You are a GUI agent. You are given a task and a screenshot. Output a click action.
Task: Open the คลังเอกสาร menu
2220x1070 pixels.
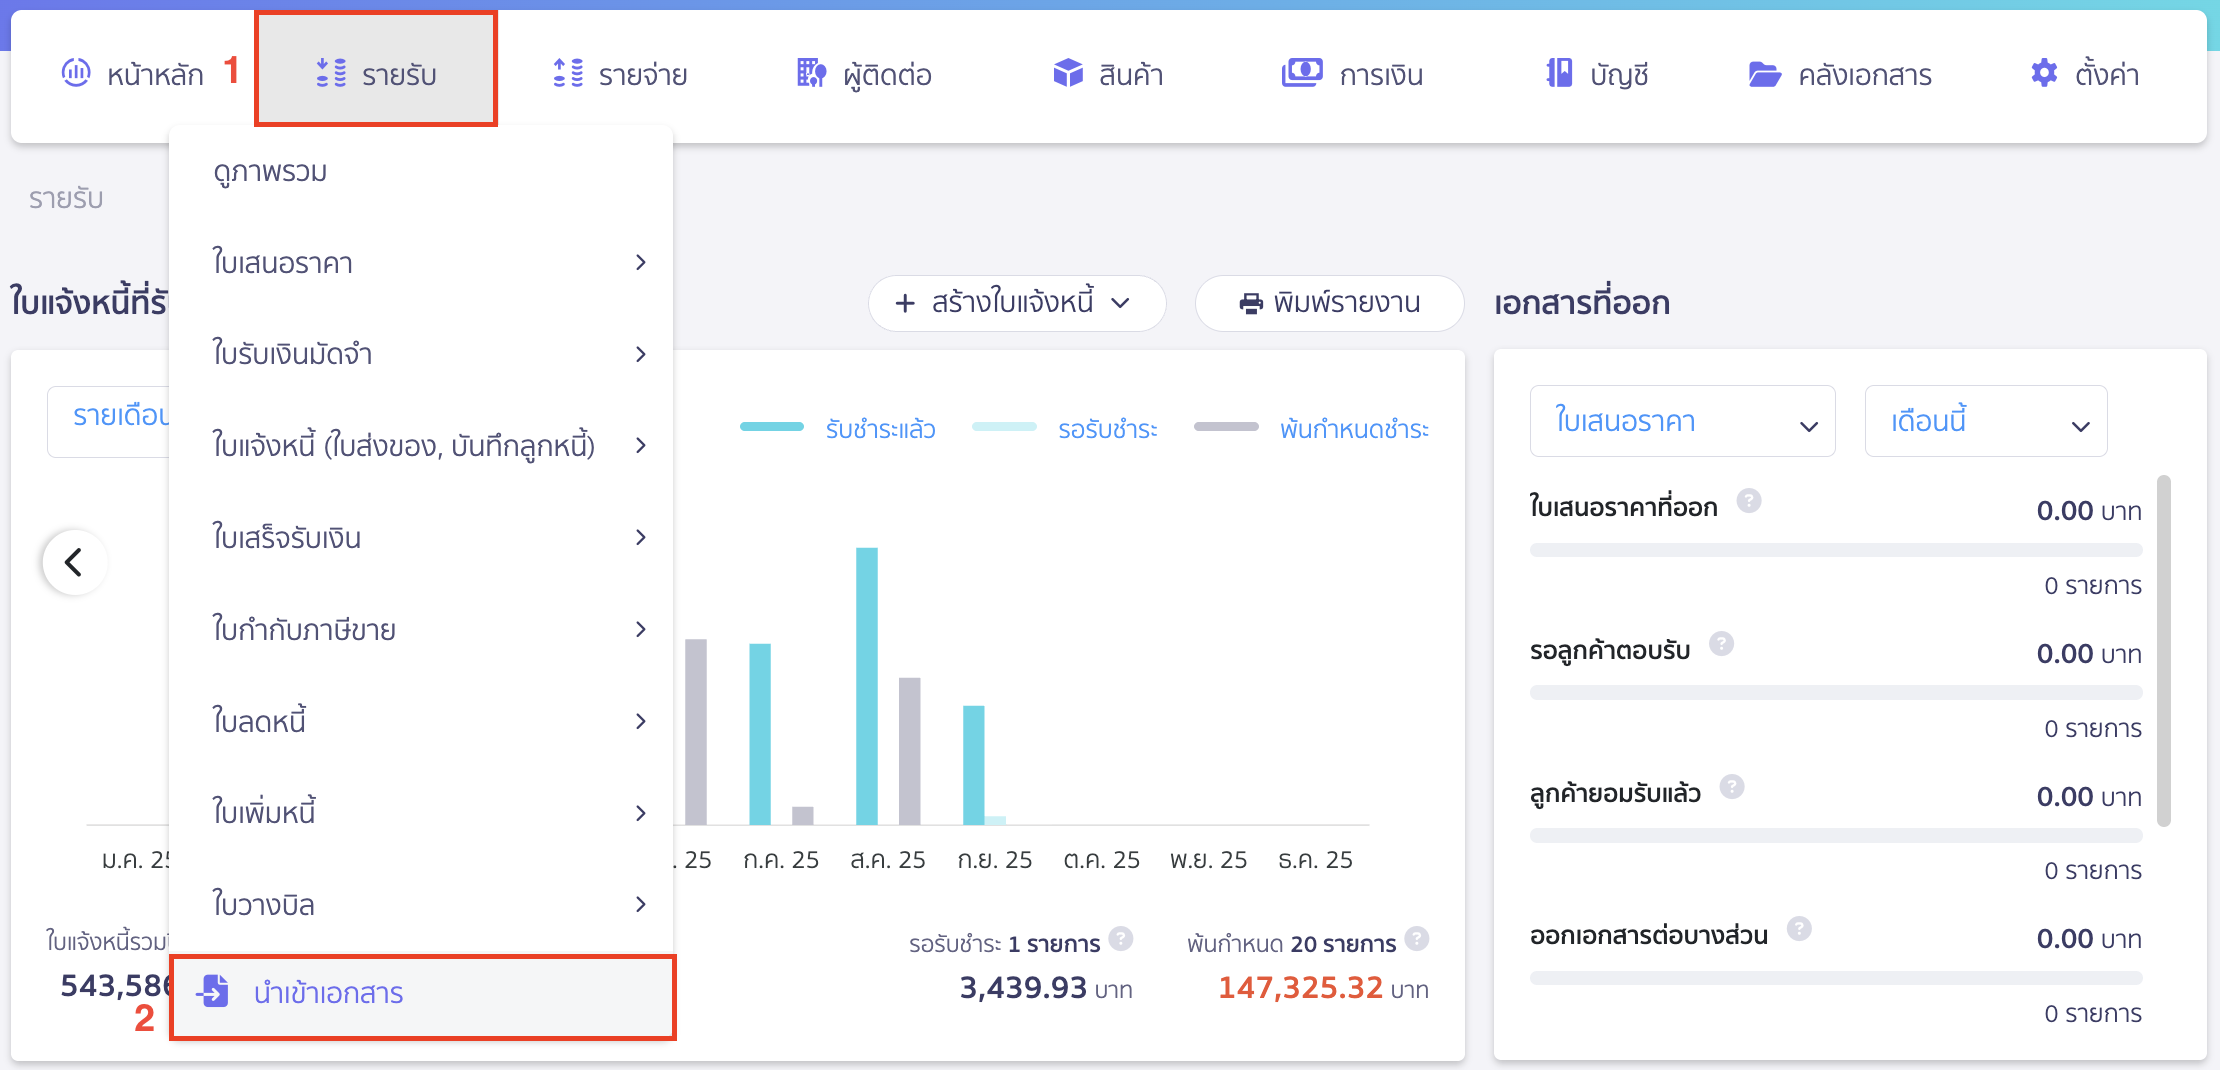[x=1840, y=74]
